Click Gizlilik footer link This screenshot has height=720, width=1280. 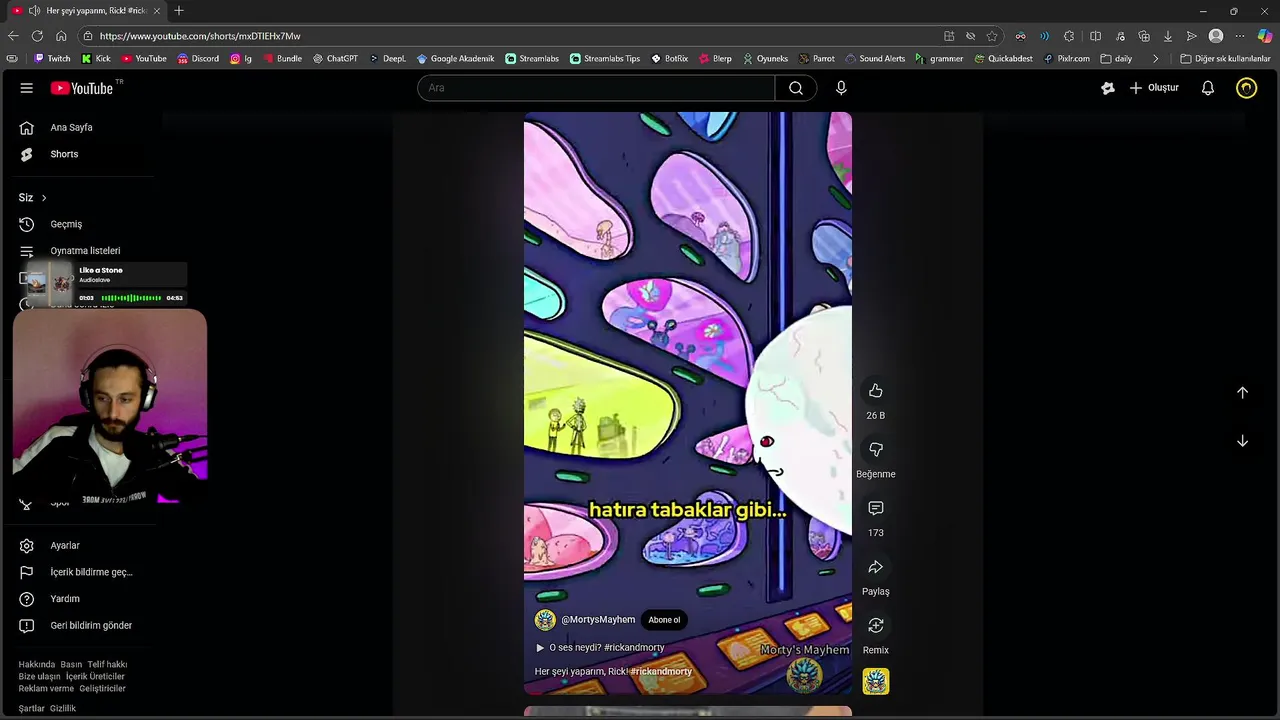63,709
